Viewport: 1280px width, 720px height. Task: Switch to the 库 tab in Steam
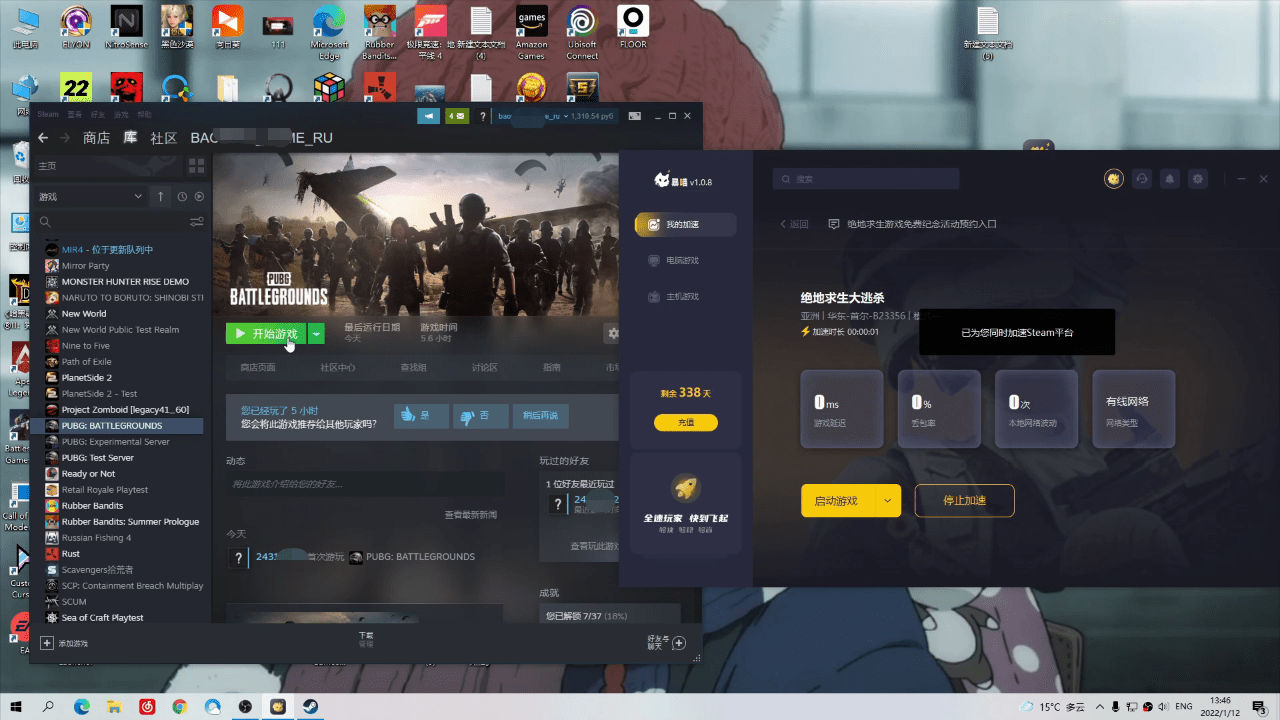point(130,138)
